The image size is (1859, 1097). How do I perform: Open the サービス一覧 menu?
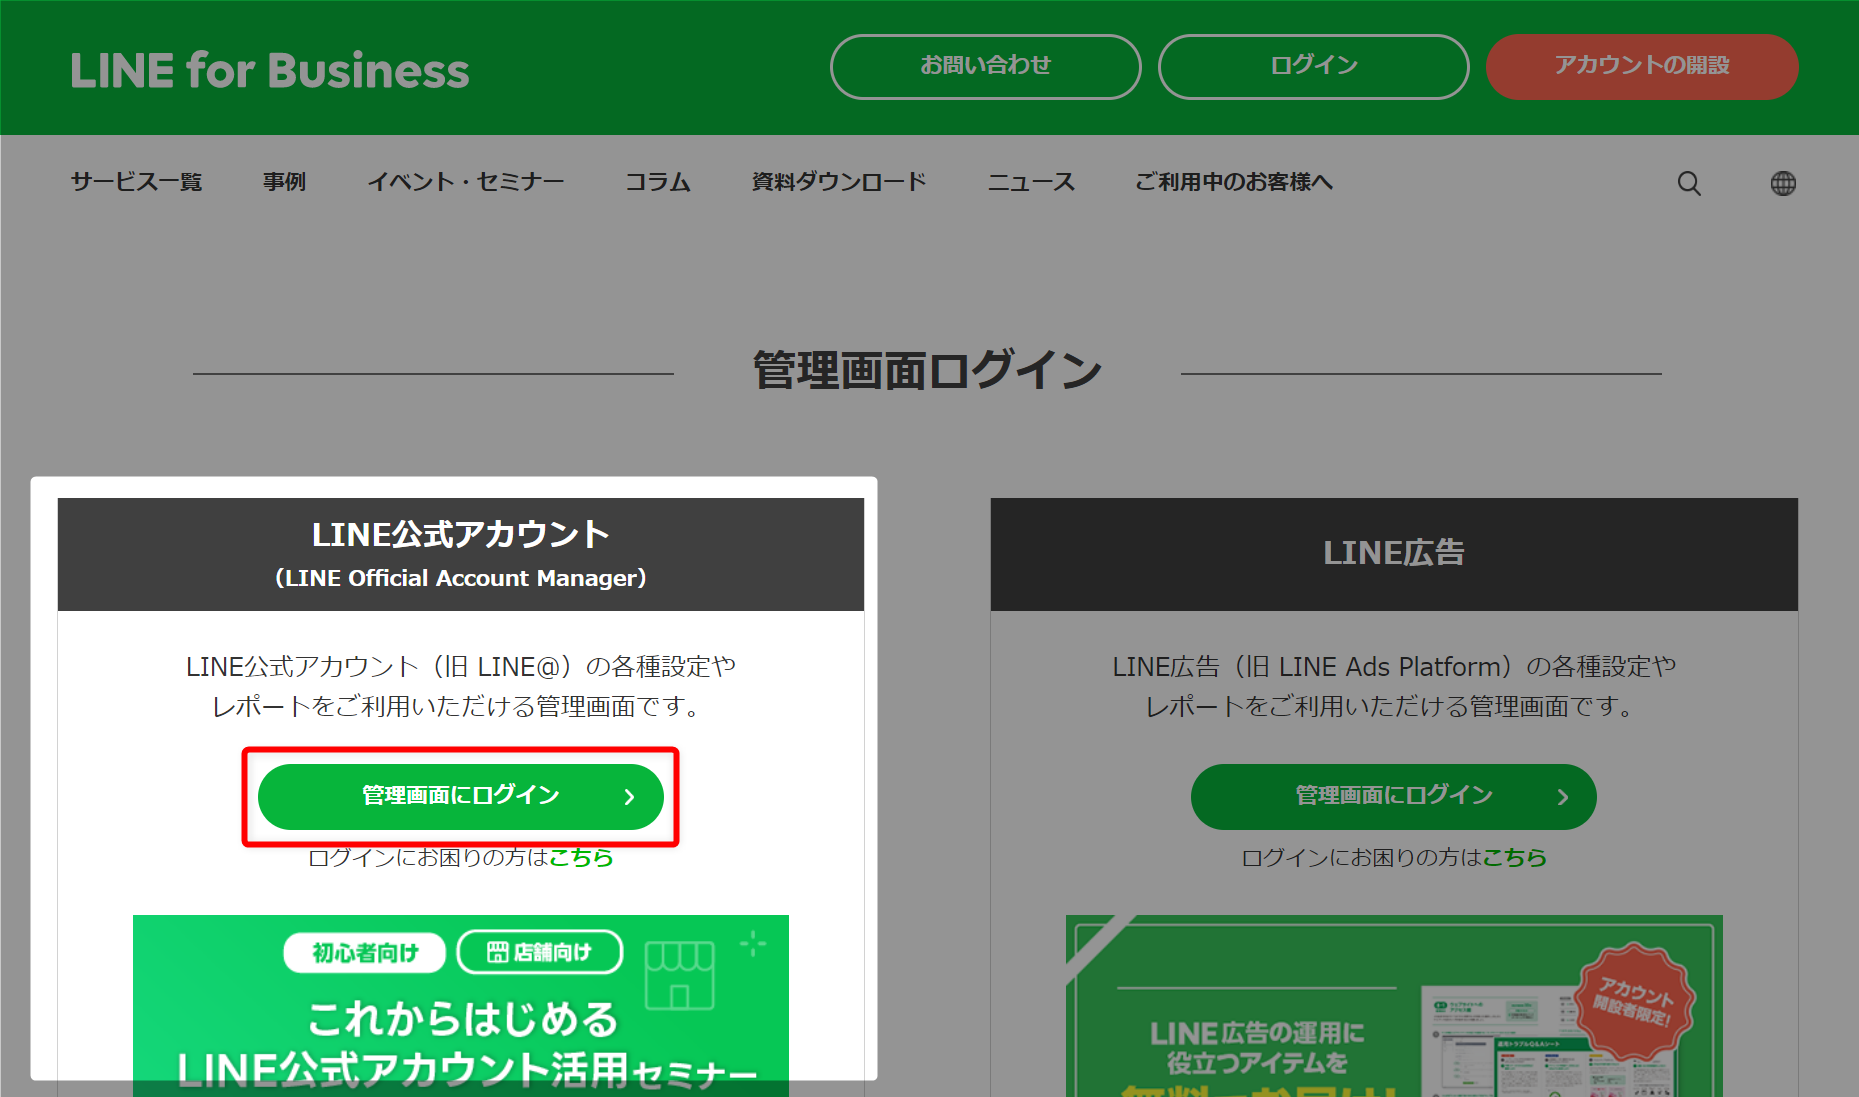coord(136,182)
